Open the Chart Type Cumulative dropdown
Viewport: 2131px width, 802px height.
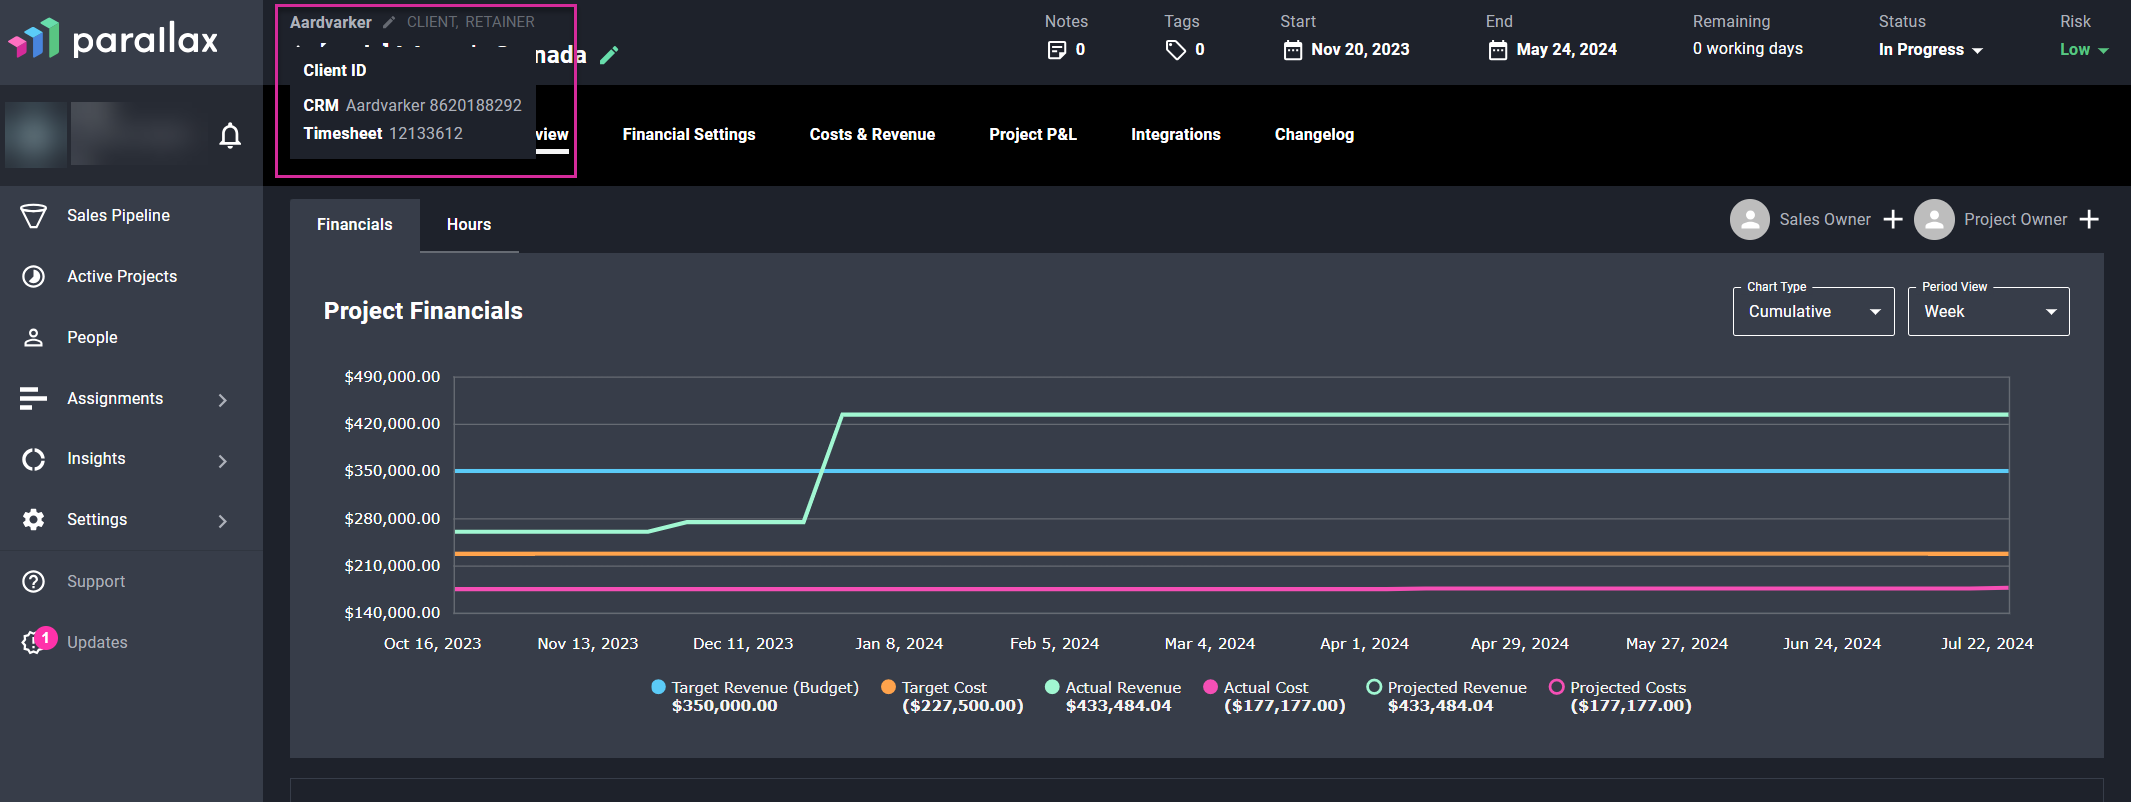point(1813,312)
